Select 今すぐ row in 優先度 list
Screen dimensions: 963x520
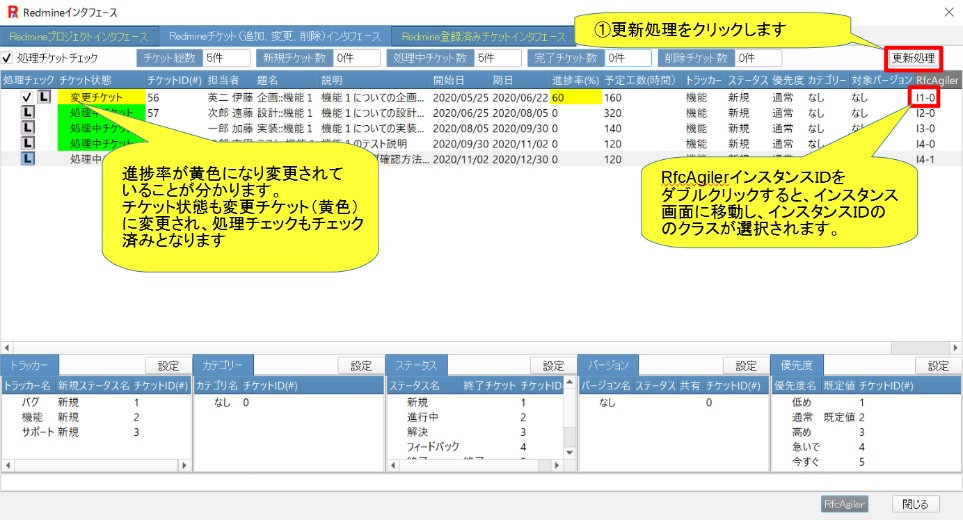pyautogui.click(x=866, y=461)
